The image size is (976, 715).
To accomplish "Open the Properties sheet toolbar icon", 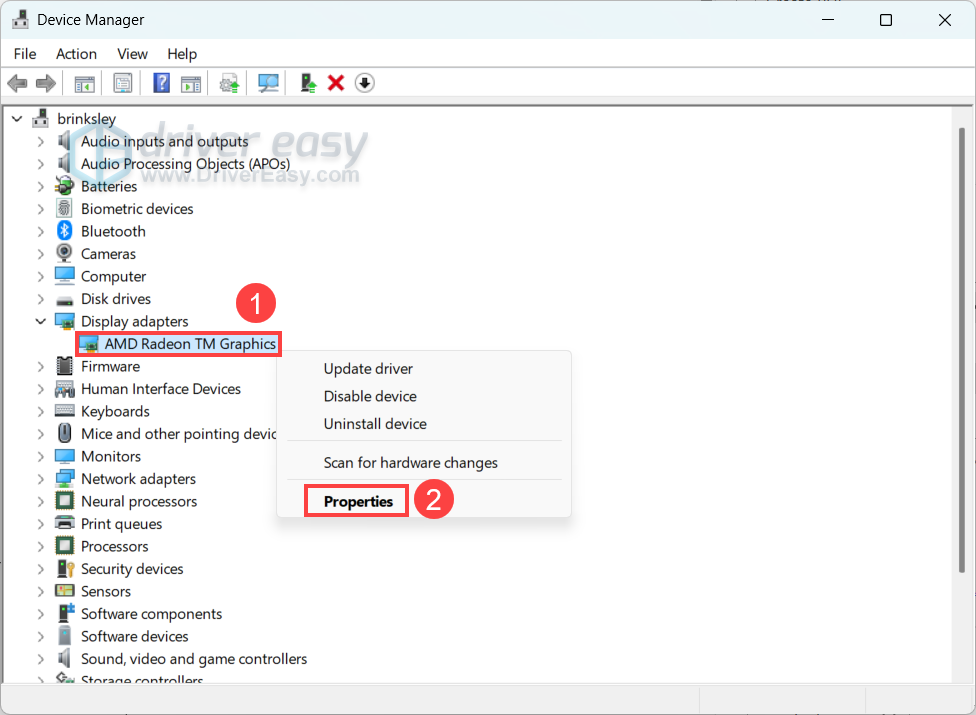I will point(123,83).
